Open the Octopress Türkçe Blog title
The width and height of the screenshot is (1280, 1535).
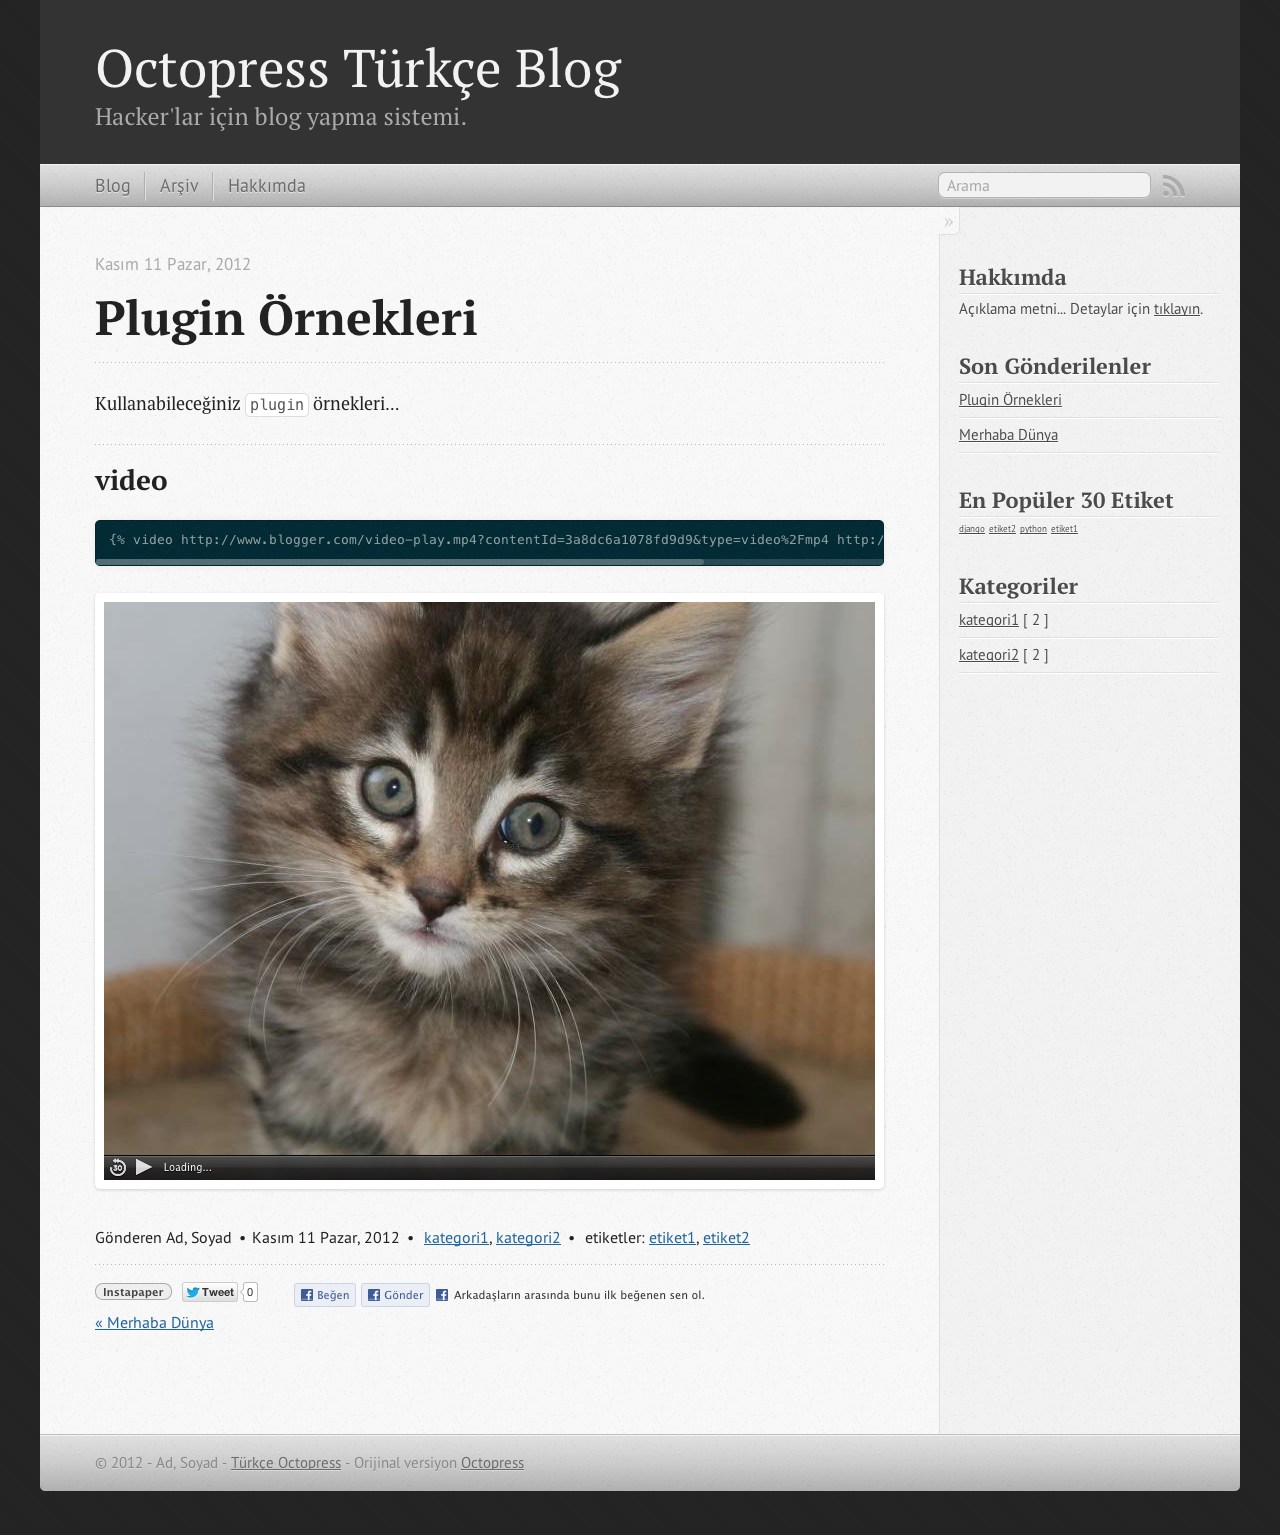coord(358,68)
